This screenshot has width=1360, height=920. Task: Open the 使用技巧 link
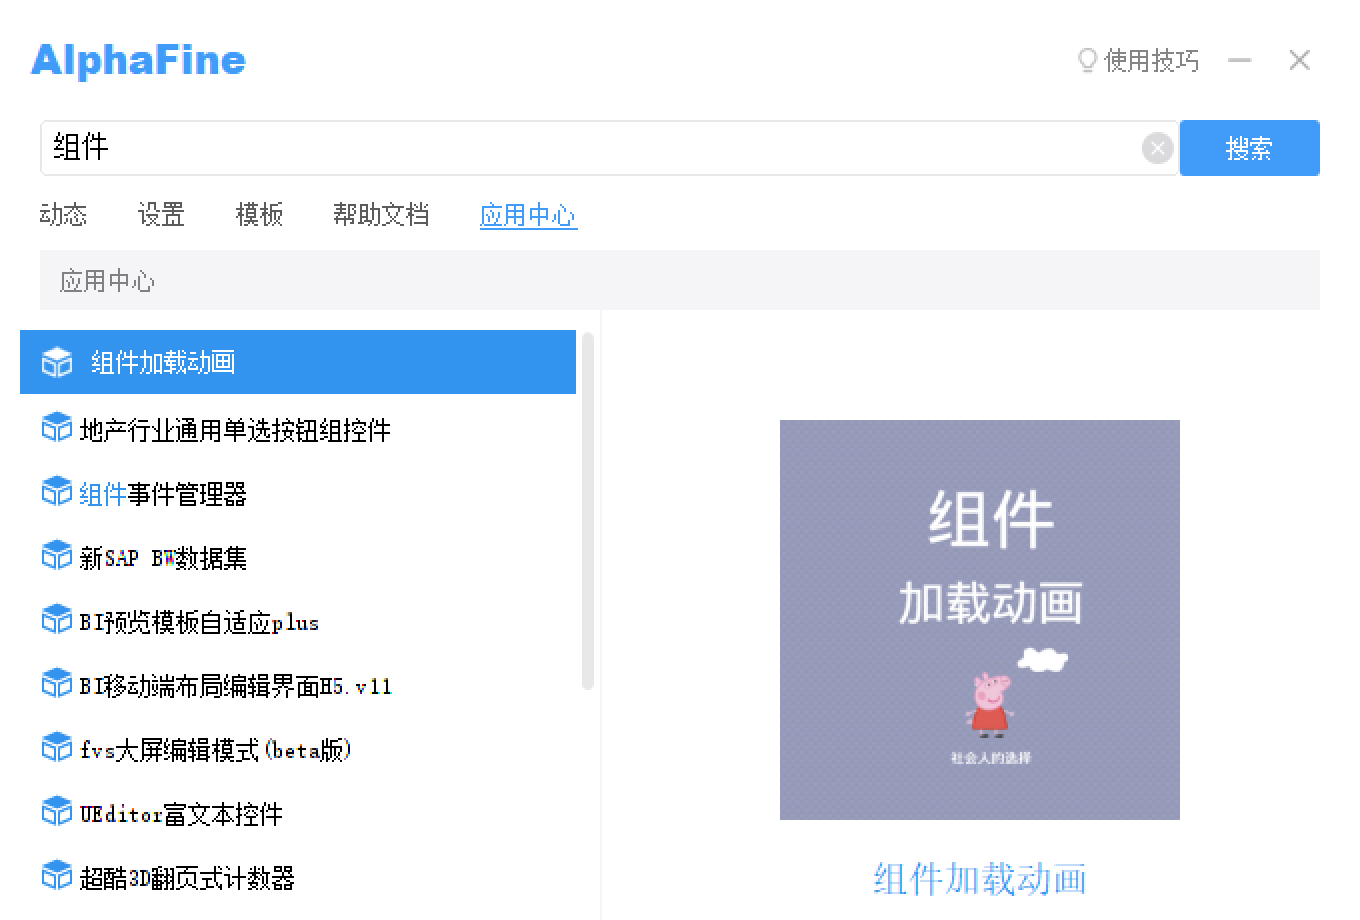click(1151, 61)
